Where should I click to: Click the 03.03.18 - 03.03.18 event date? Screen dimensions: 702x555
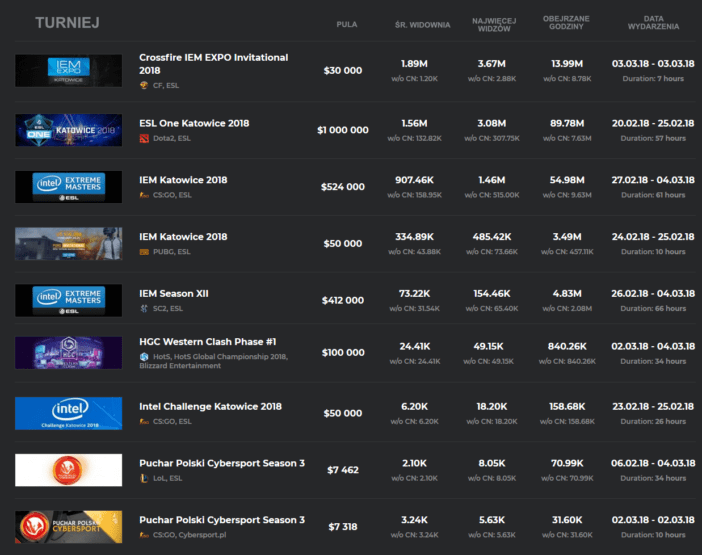(653, 64)
